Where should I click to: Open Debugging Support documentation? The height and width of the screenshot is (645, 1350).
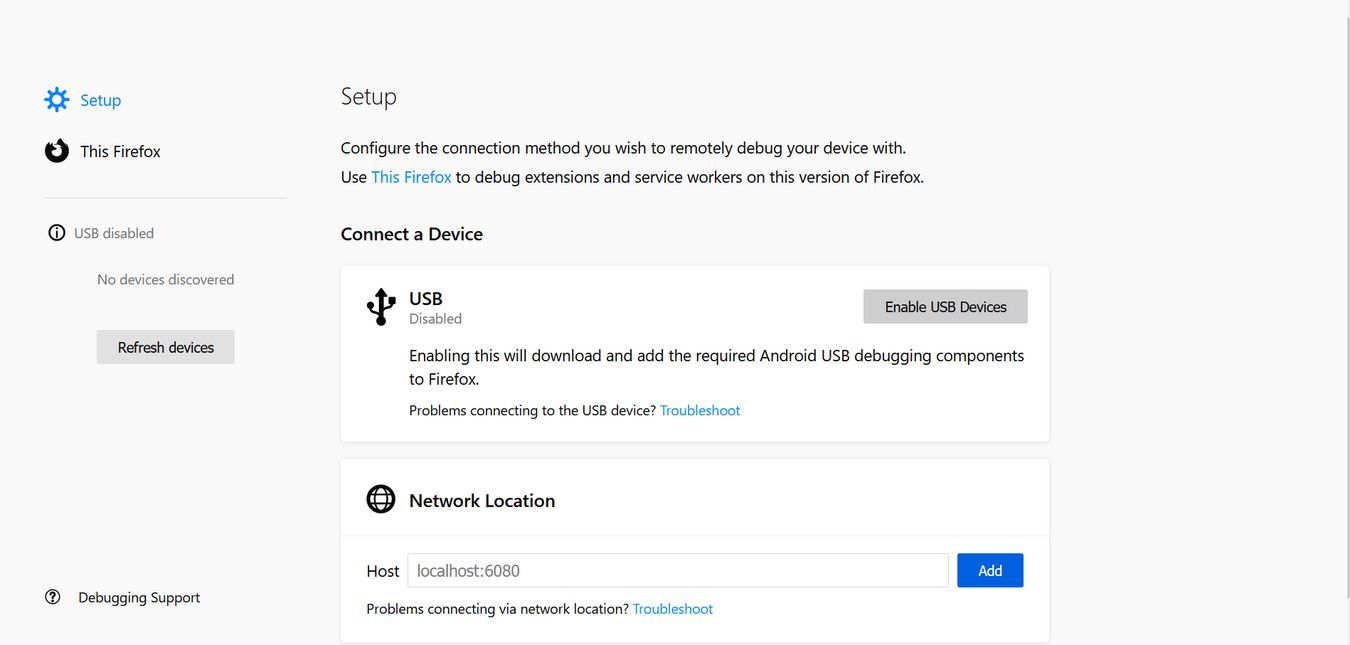coord(138,596)
